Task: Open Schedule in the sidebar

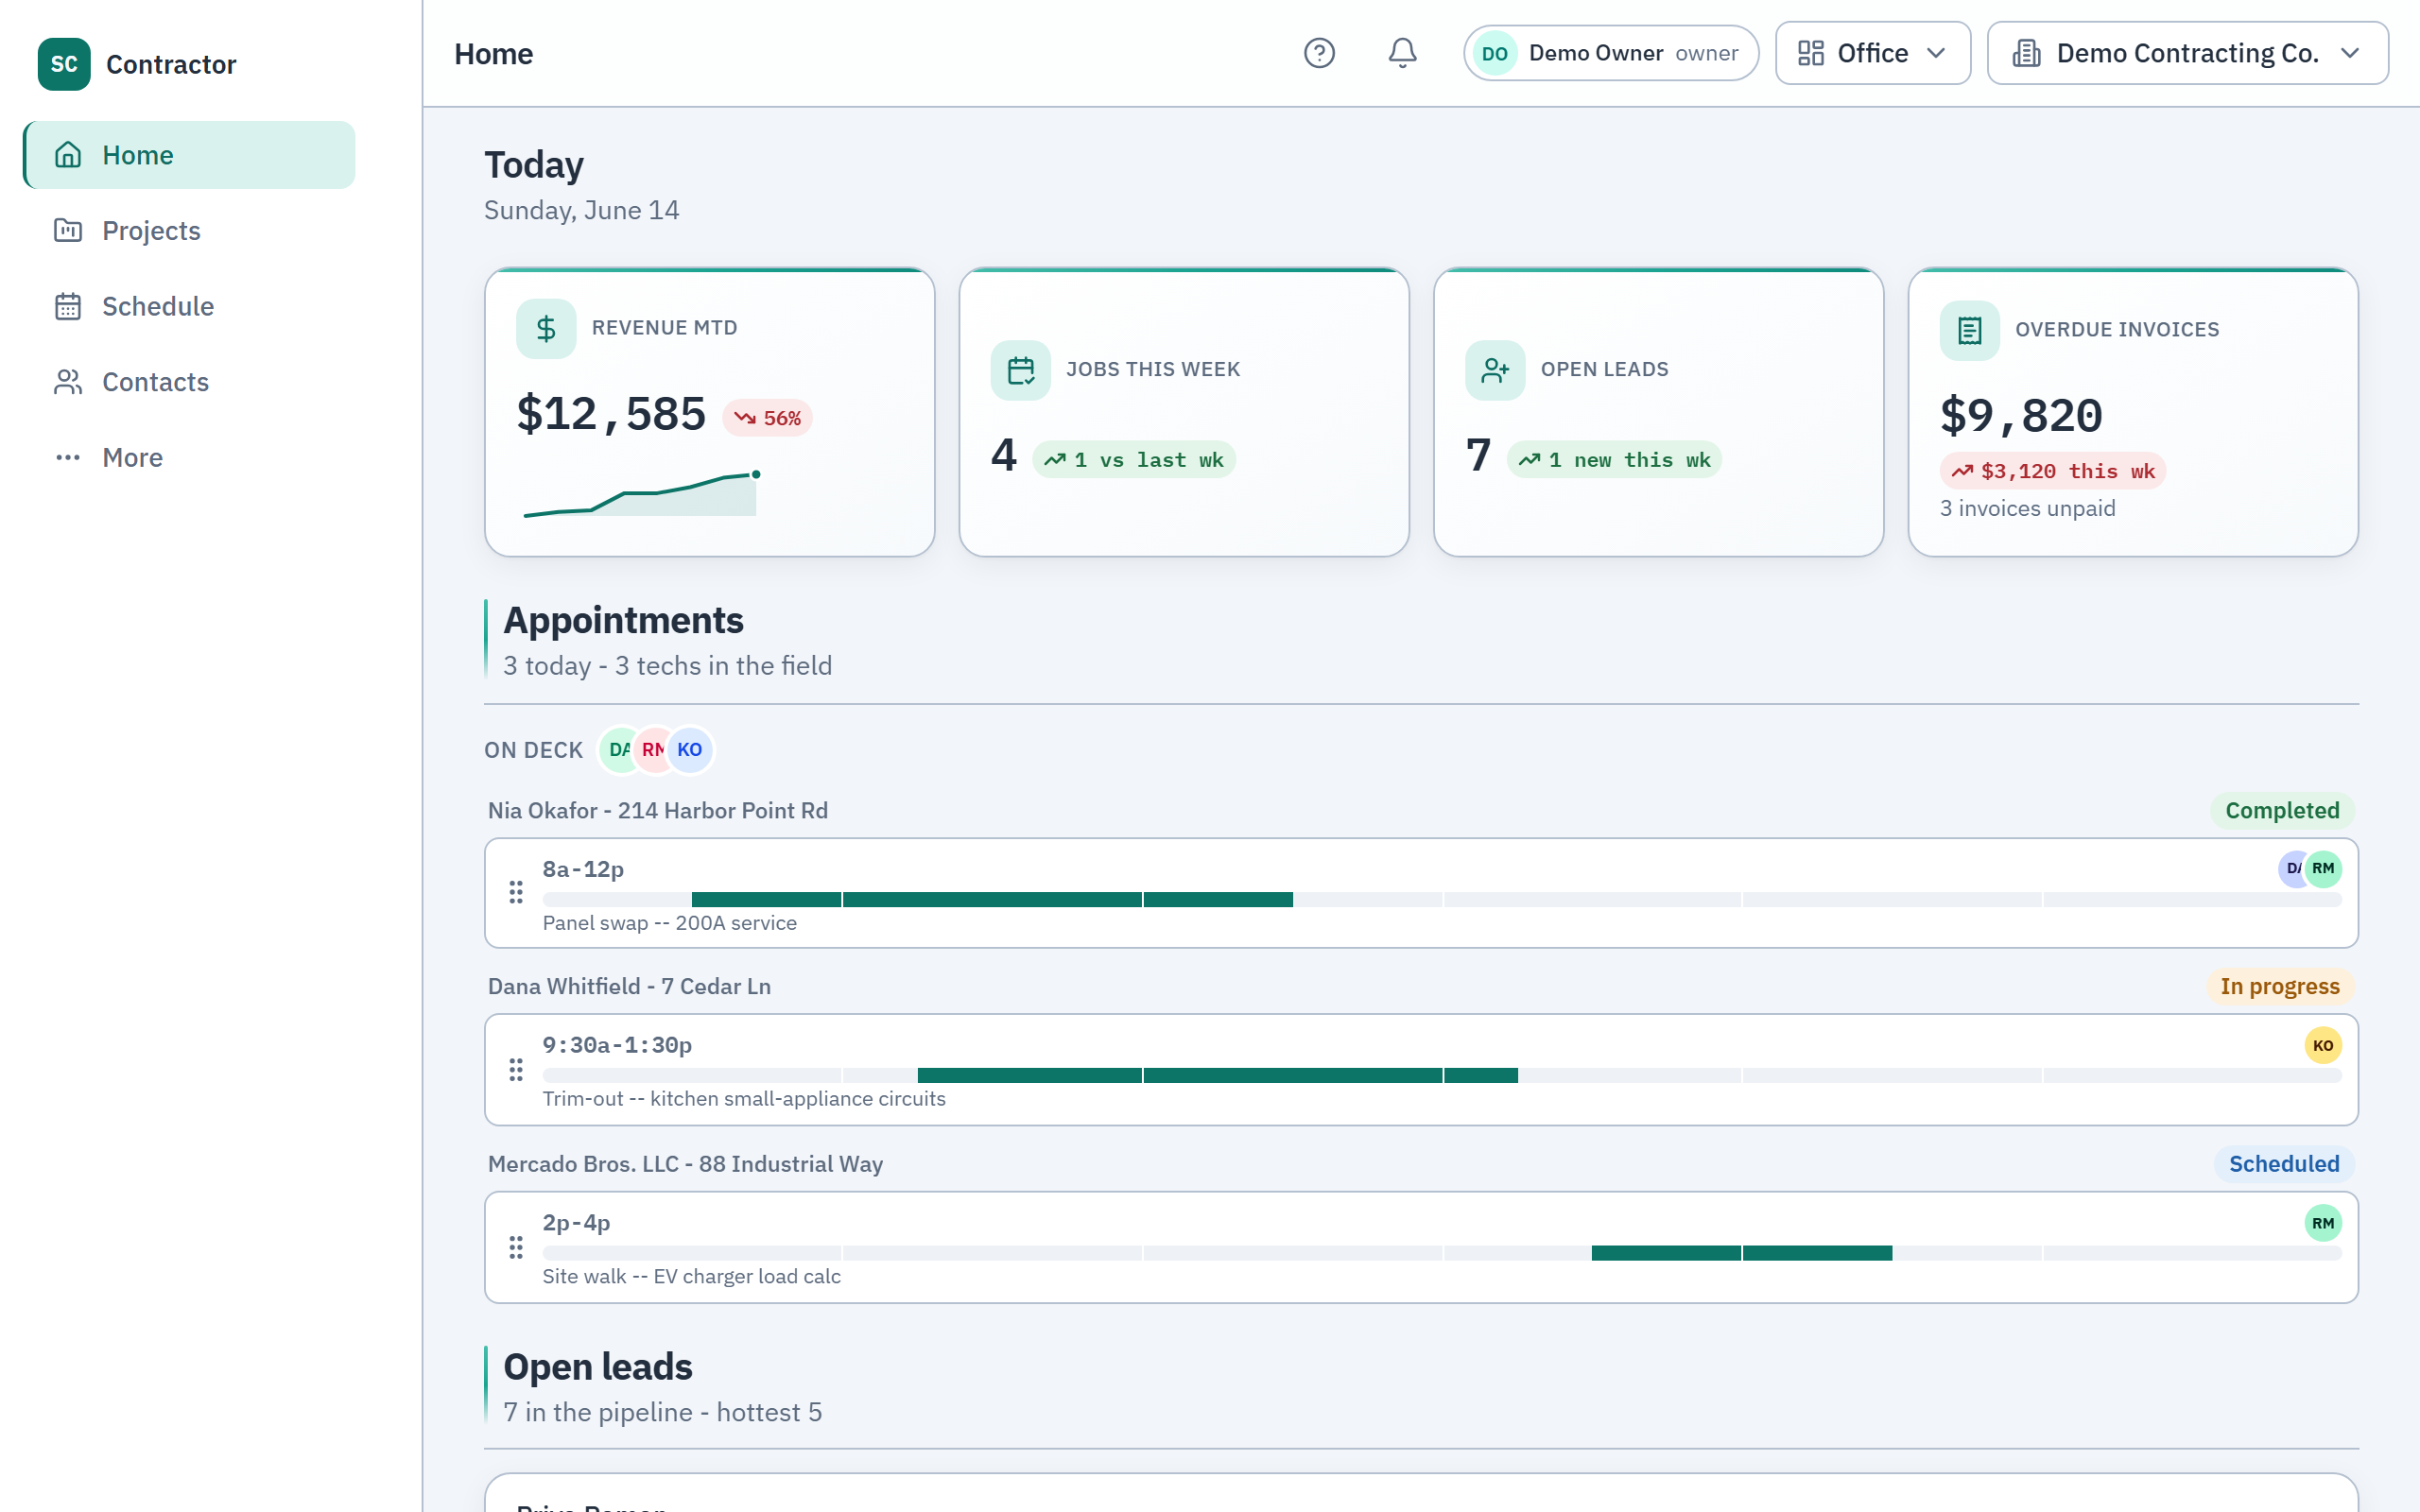Action: [x=189, y=306]
